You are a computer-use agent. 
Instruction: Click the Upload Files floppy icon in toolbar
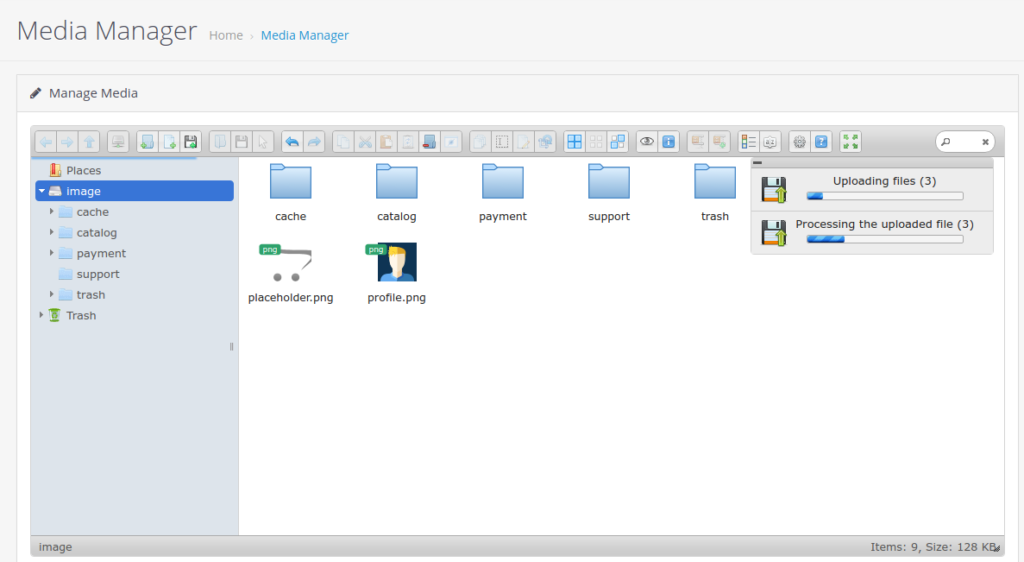tap(191, 142)
